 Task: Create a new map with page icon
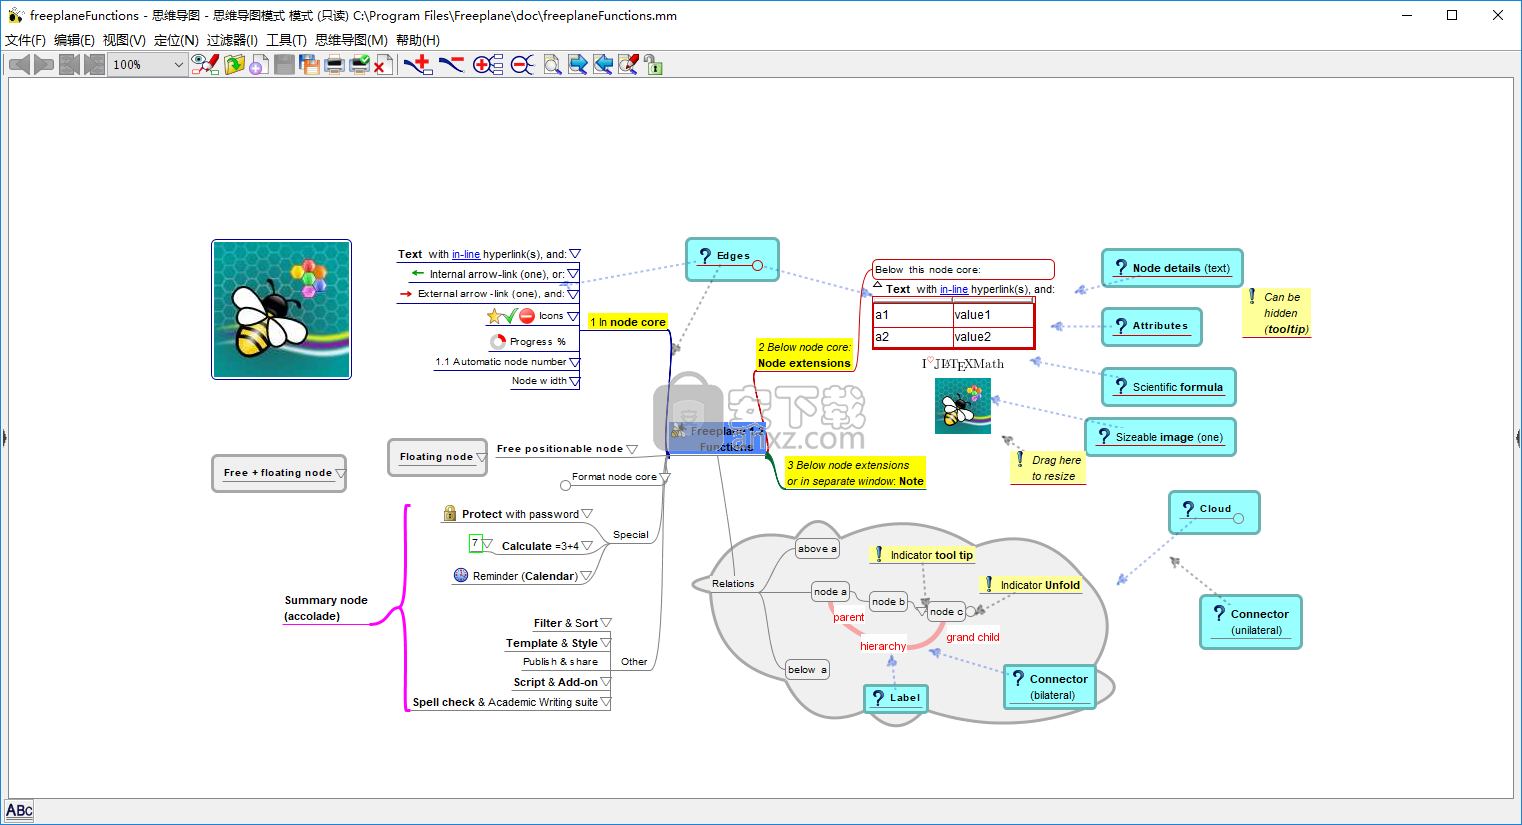[x=258, y=65]
